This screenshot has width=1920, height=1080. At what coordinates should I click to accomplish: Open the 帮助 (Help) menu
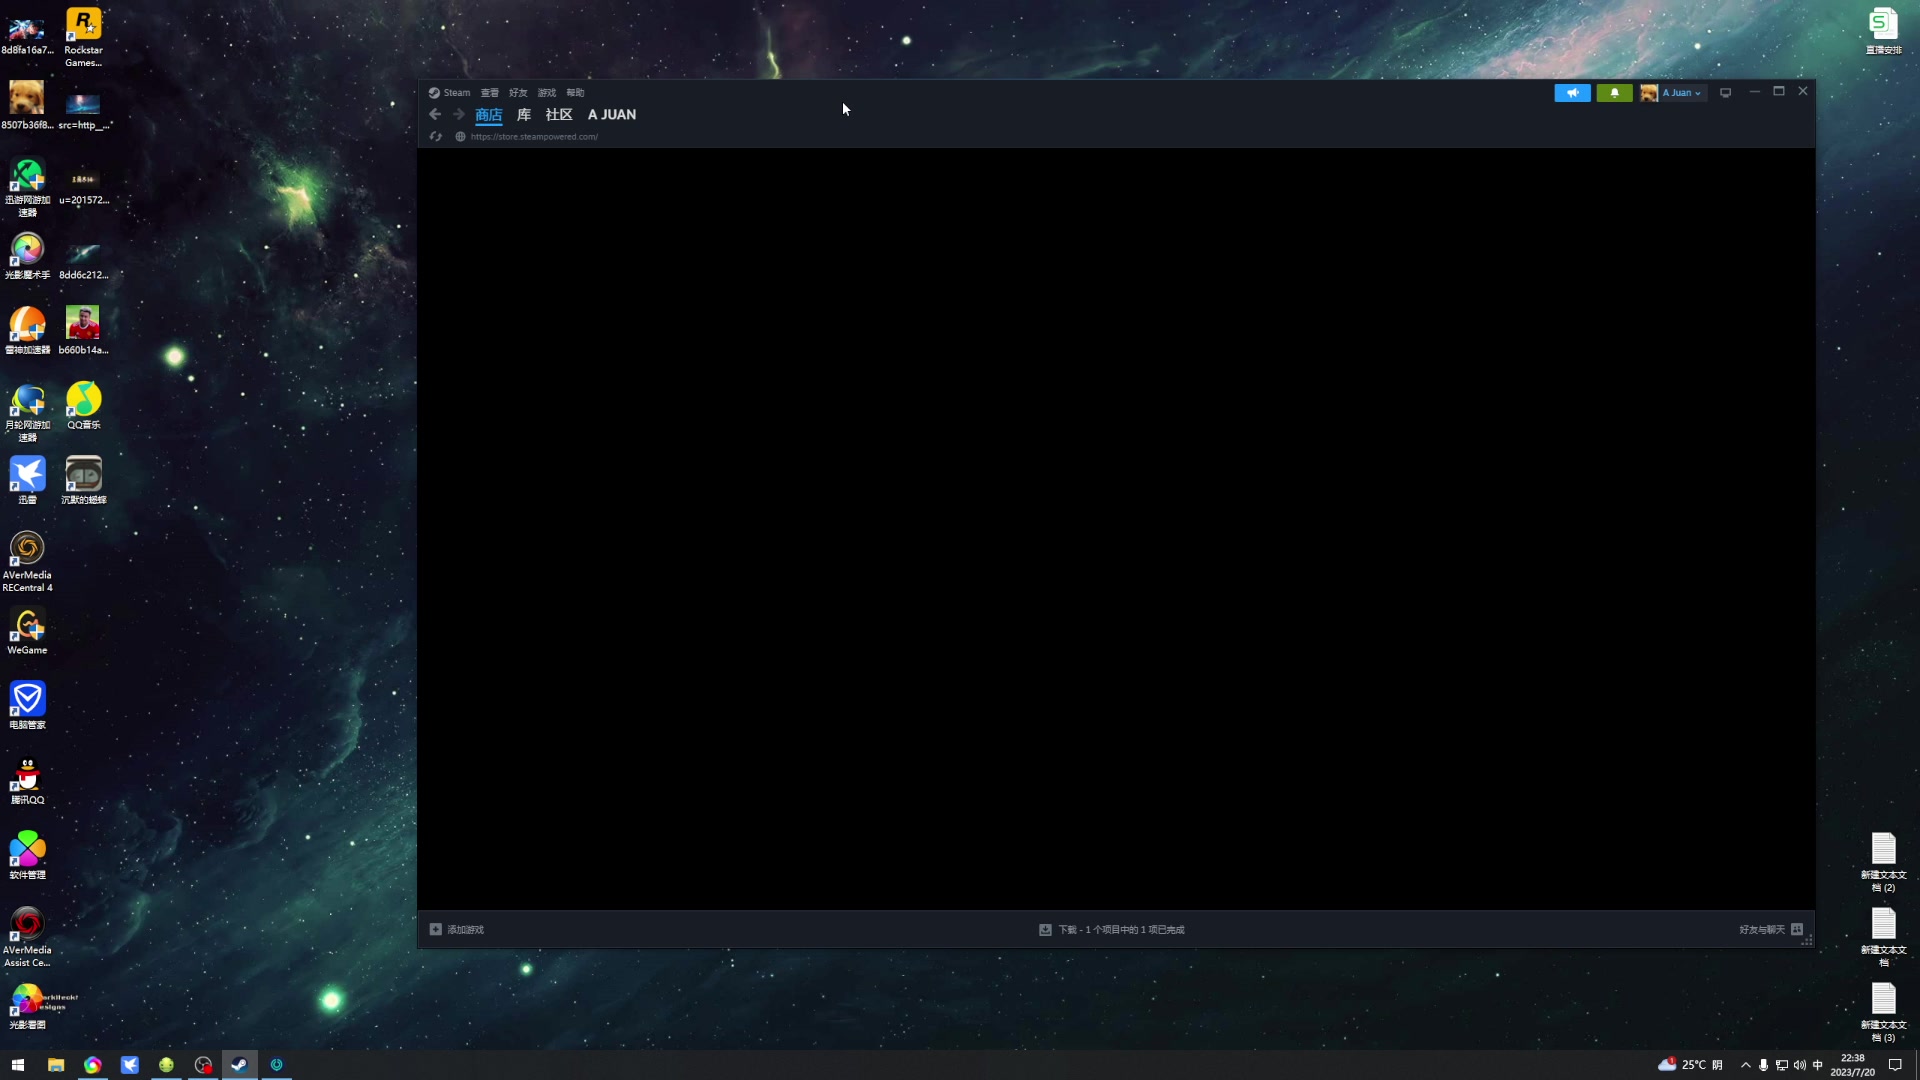point(575,93)
